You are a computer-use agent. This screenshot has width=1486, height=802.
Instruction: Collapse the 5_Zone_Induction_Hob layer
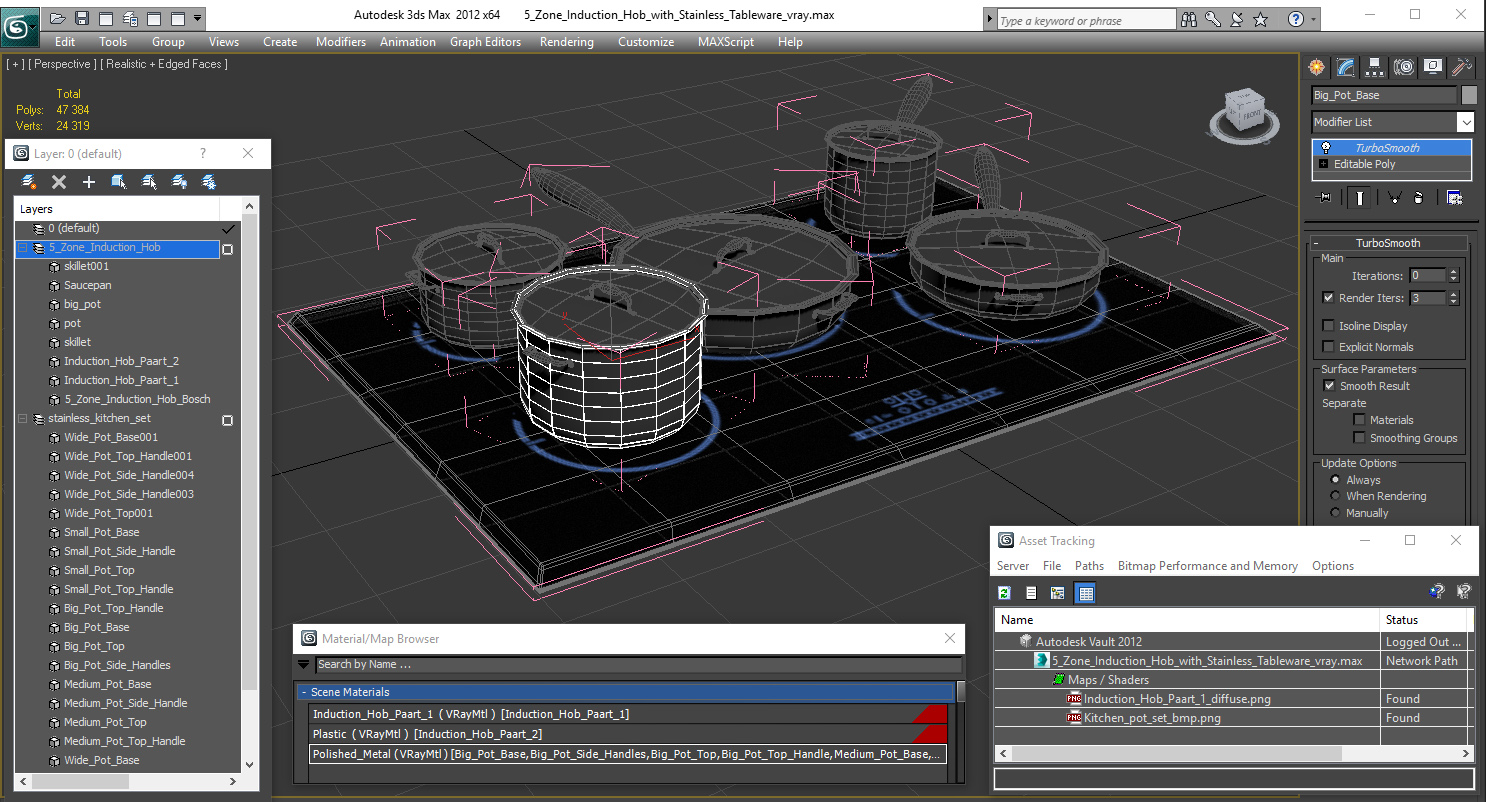tap(22, 248)
